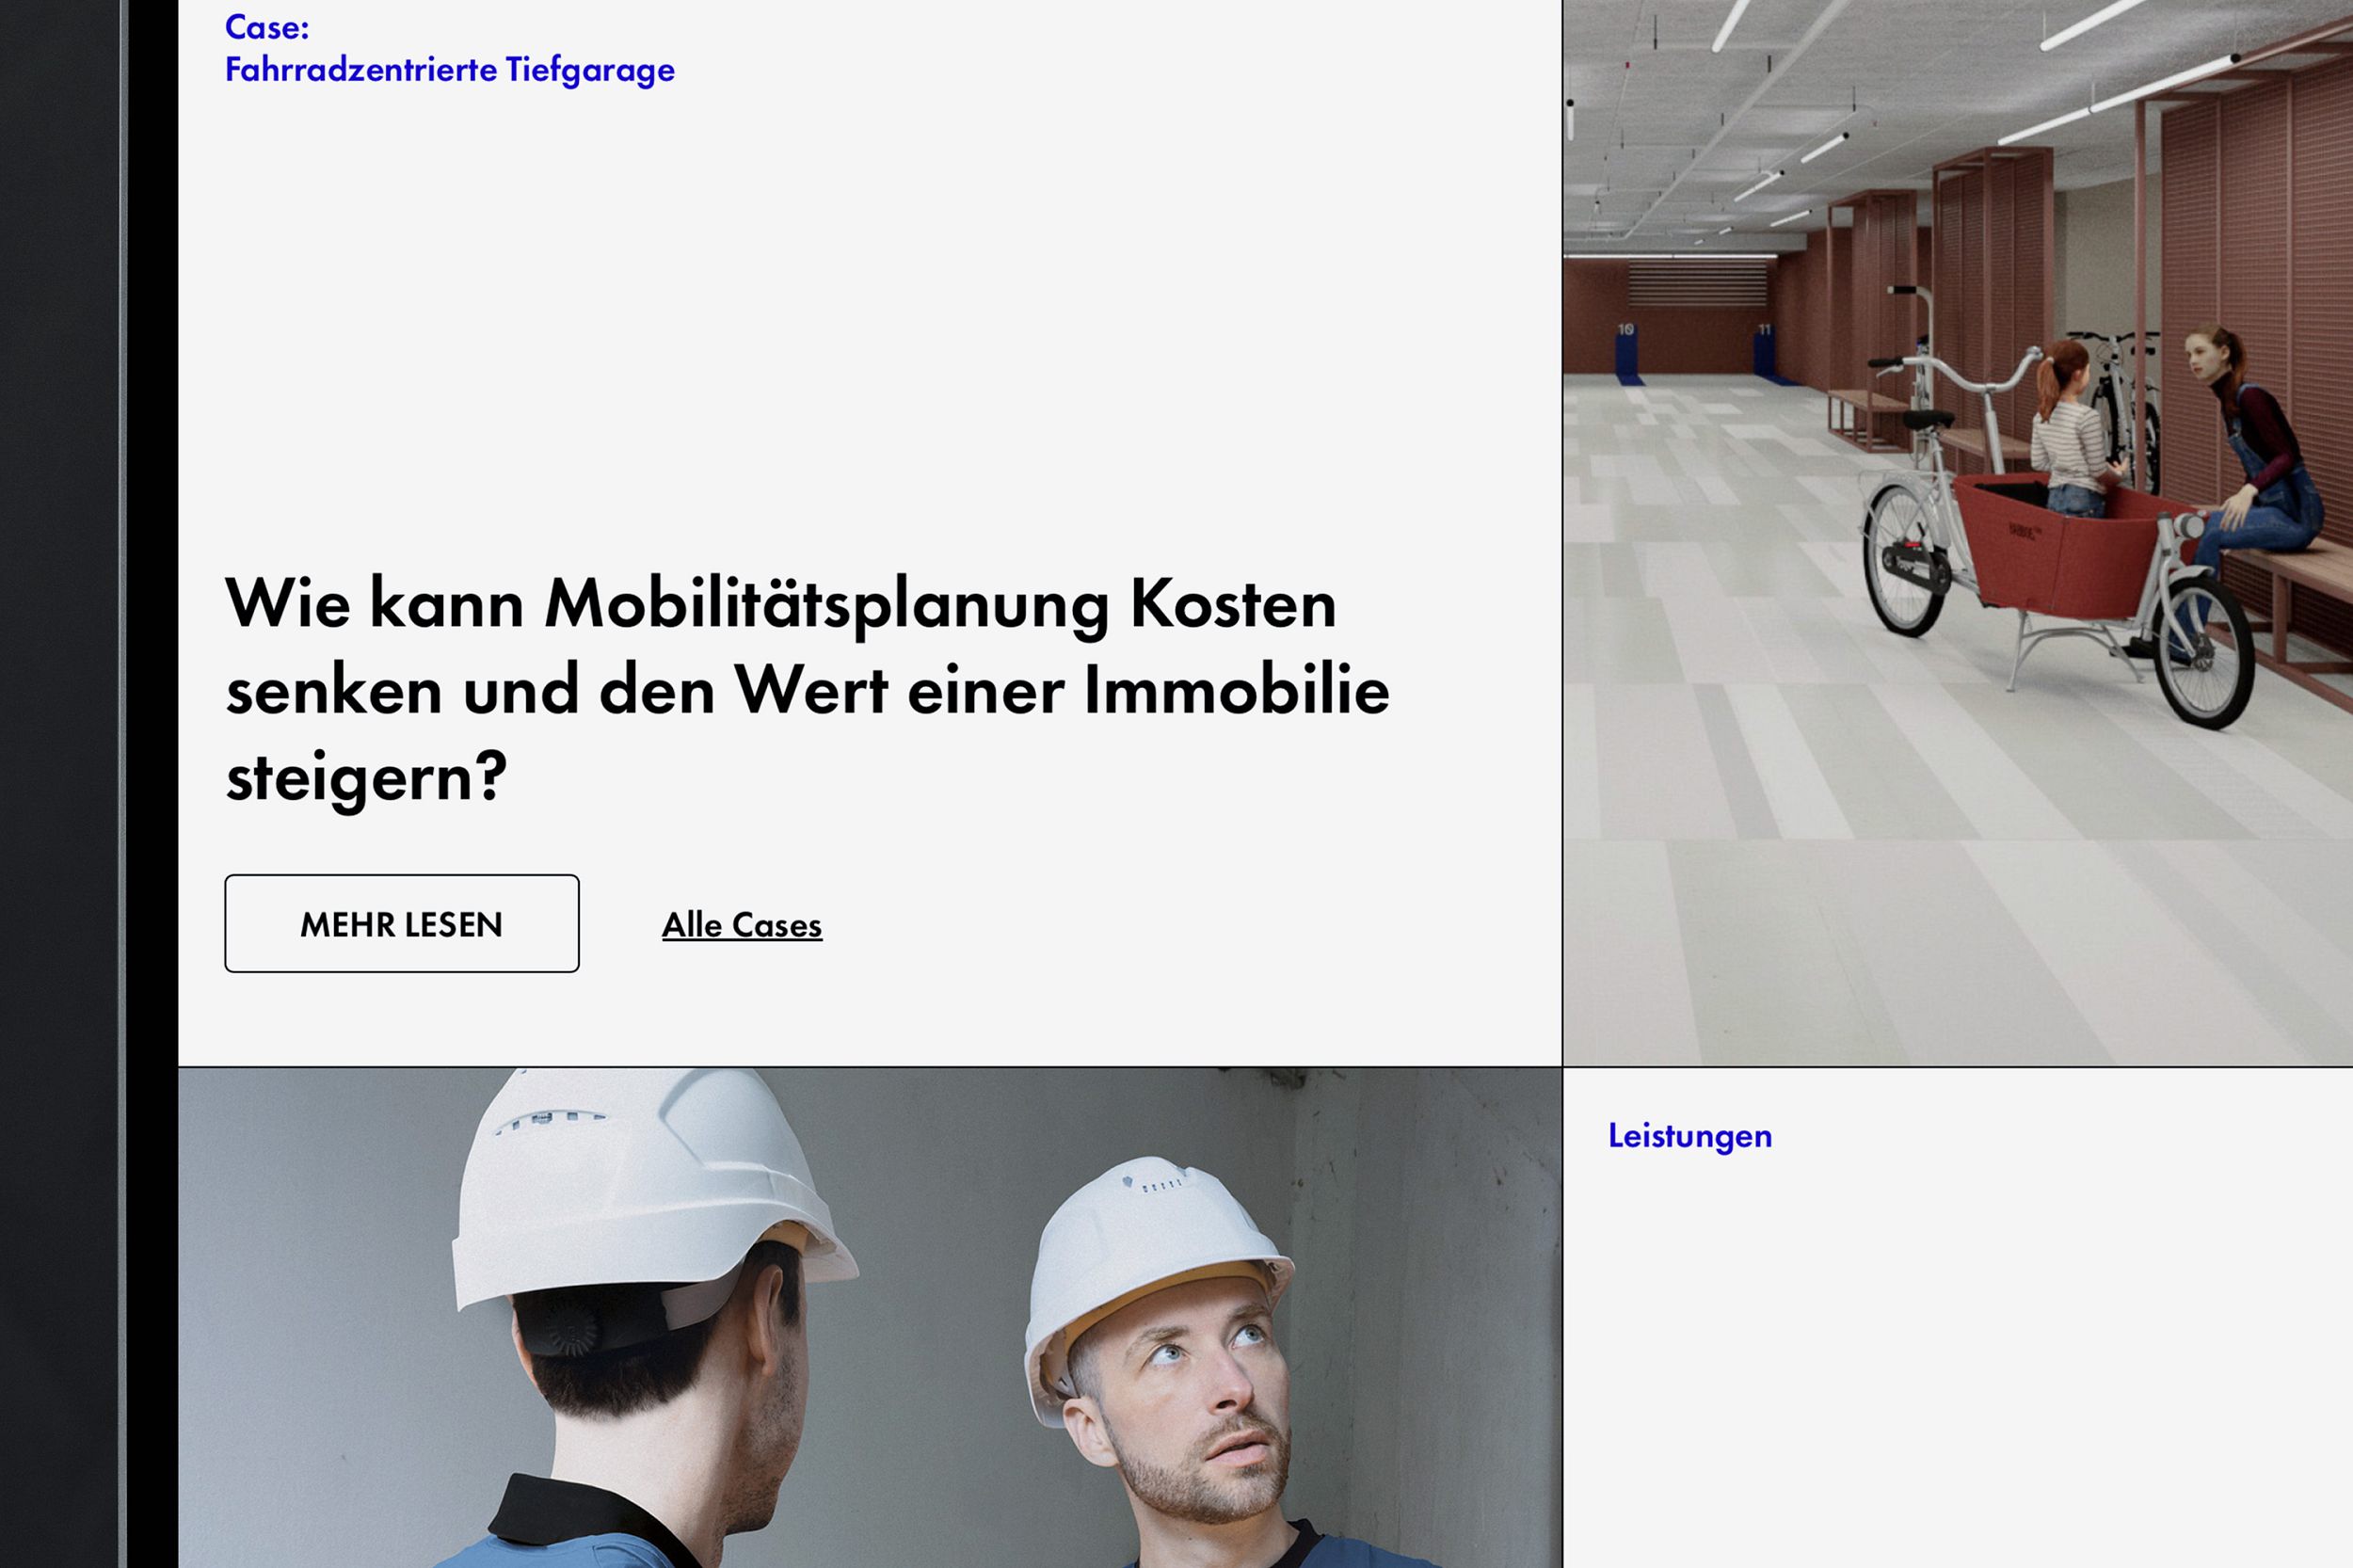Viewport: 2353px width, 1568px height.
Task: Click the blue 'Case:' label
Action: pyautogui.click(x=267, y=27)
